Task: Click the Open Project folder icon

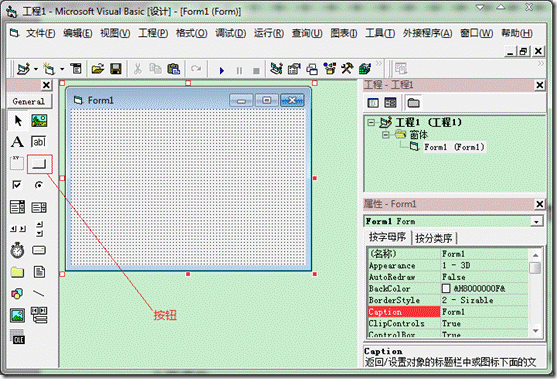Action: pos(98,69)
